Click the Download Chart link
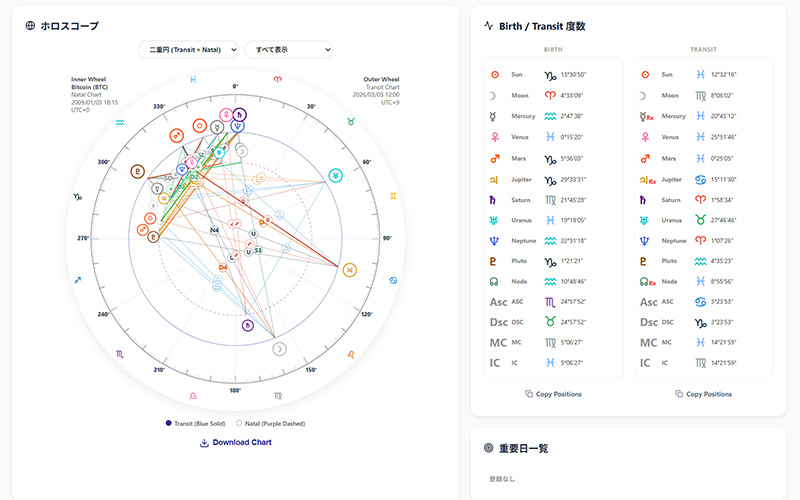Image resolution: width=800 pixels, height=500 pixels. tap(235, 442)
